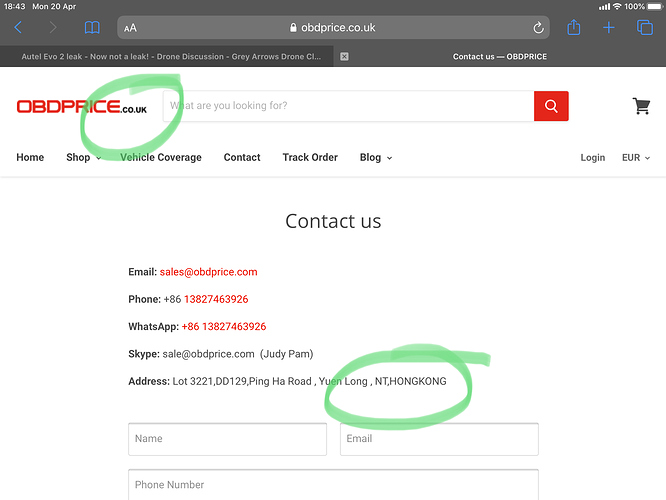Tap the Phone number 13827463926 link
The width and height of the screenshot is (666, 500).
point(216,299)
